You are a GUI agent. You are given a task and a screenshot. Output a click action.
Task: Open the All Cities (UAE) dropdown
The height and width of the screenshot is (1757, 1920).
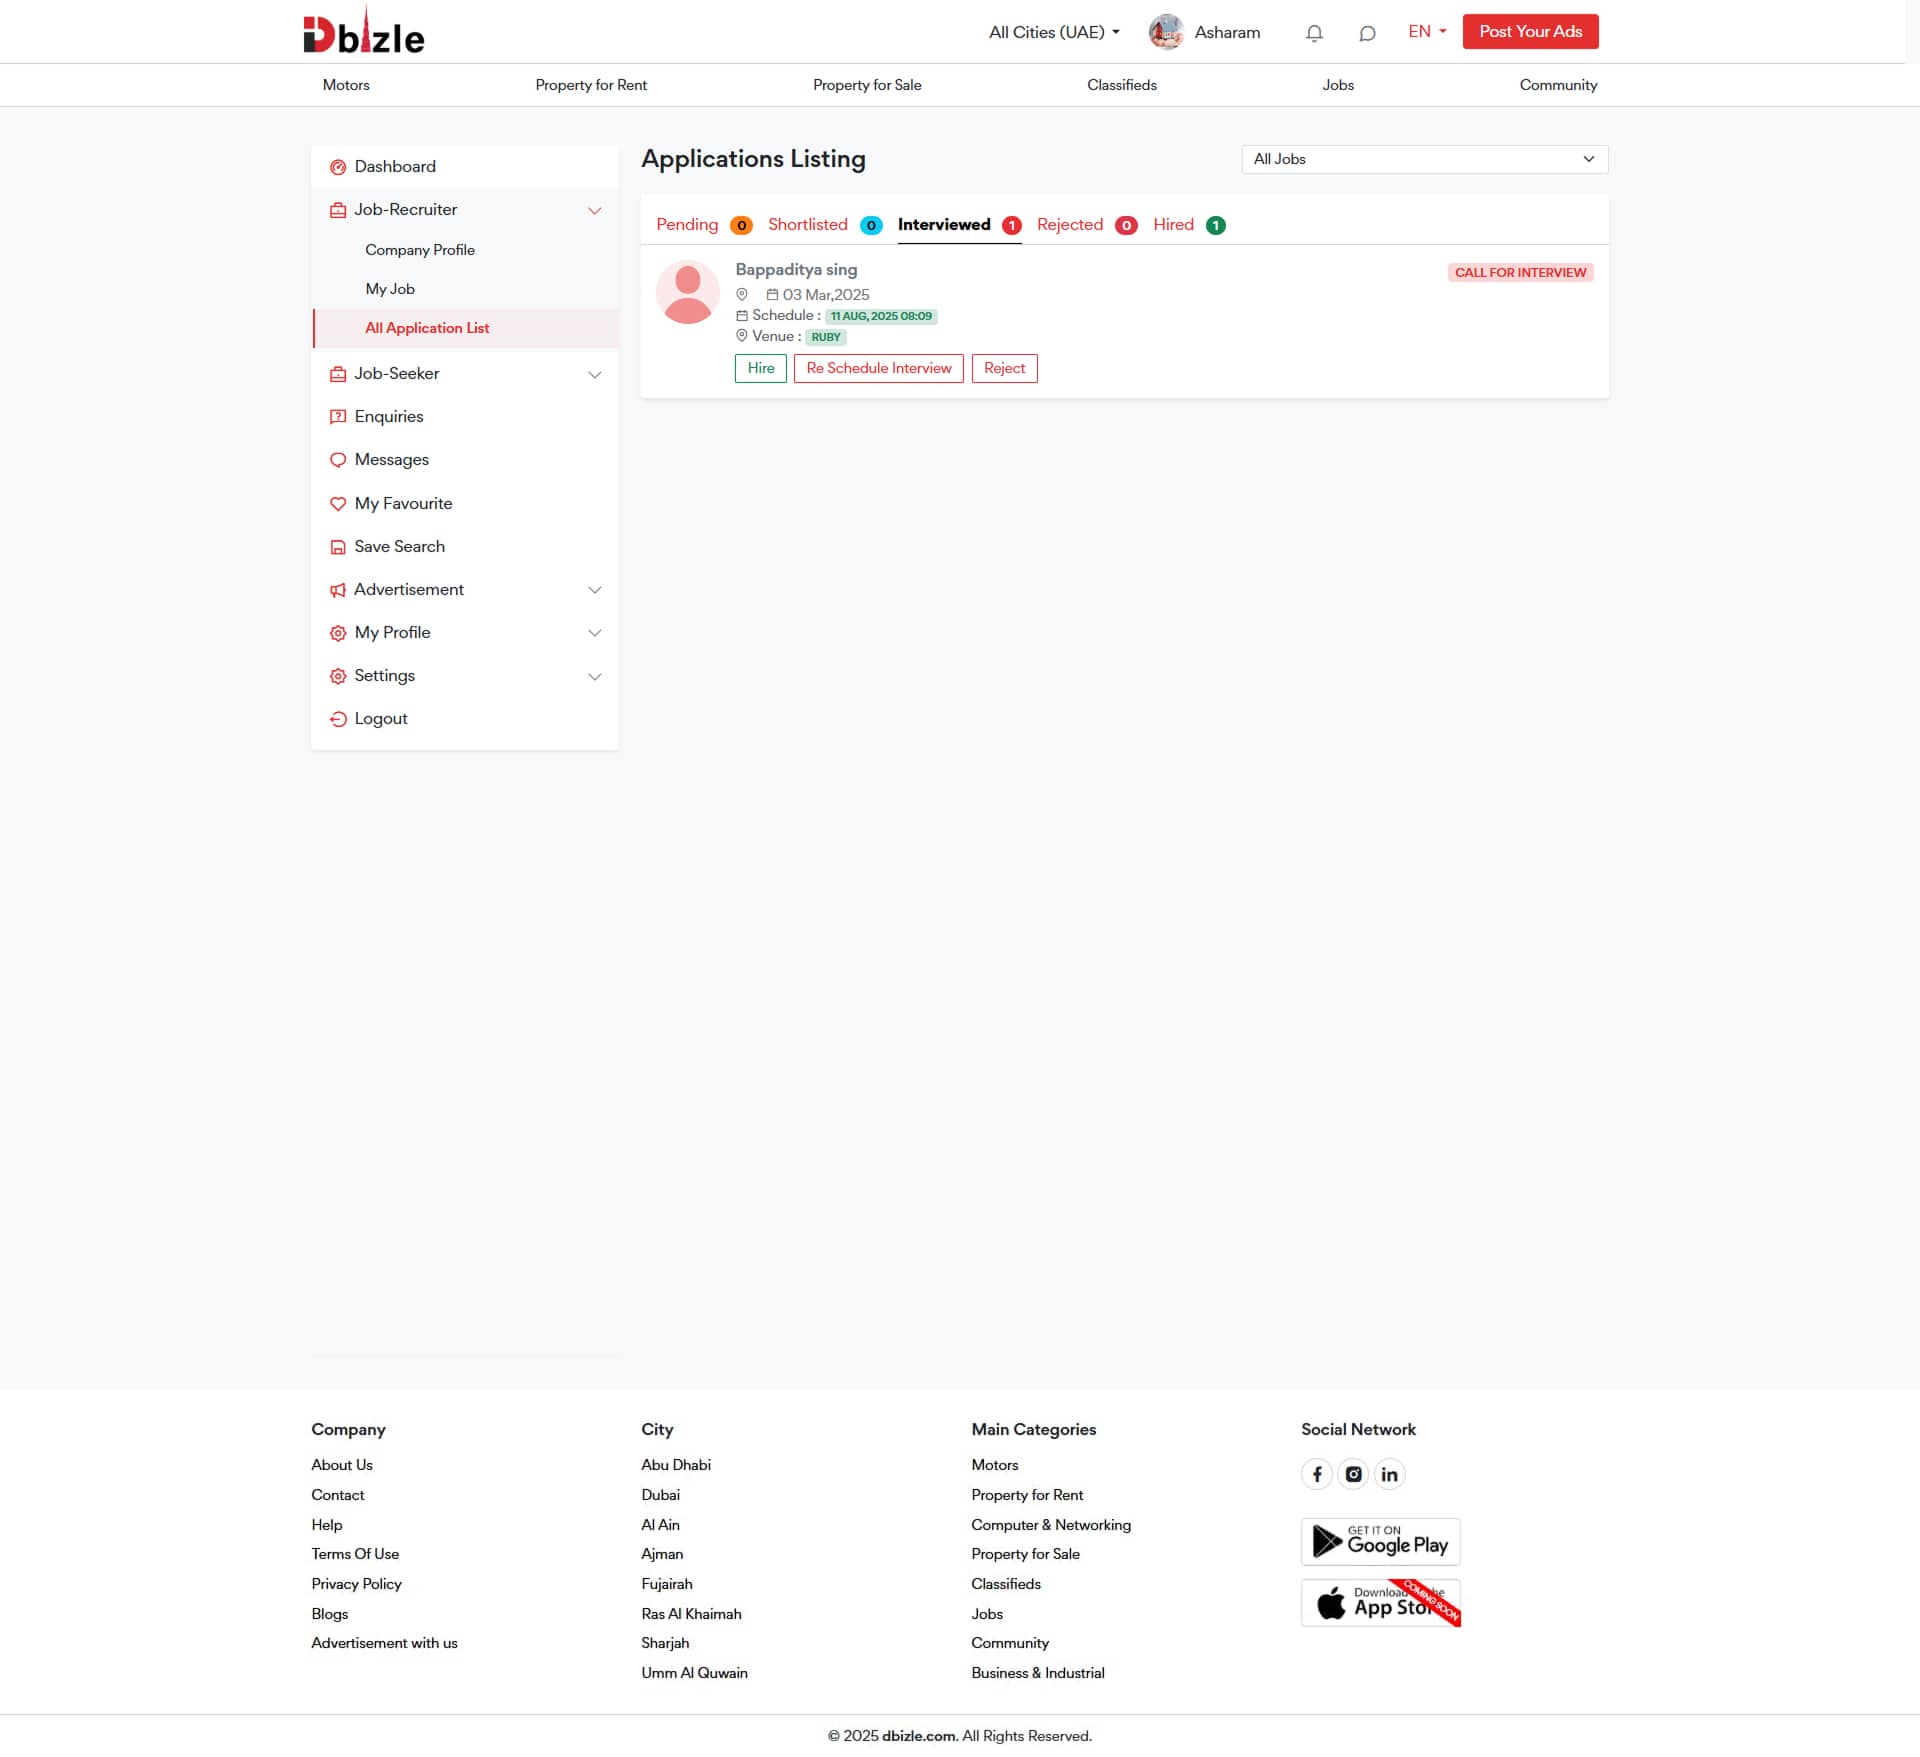click(1054, 32)
